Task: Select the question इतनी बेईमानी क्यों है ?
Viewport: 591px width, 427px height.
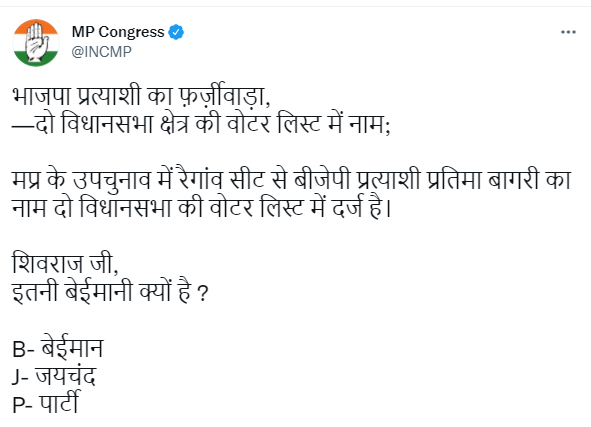Action: pyautogui.click(x=110, y=291)
